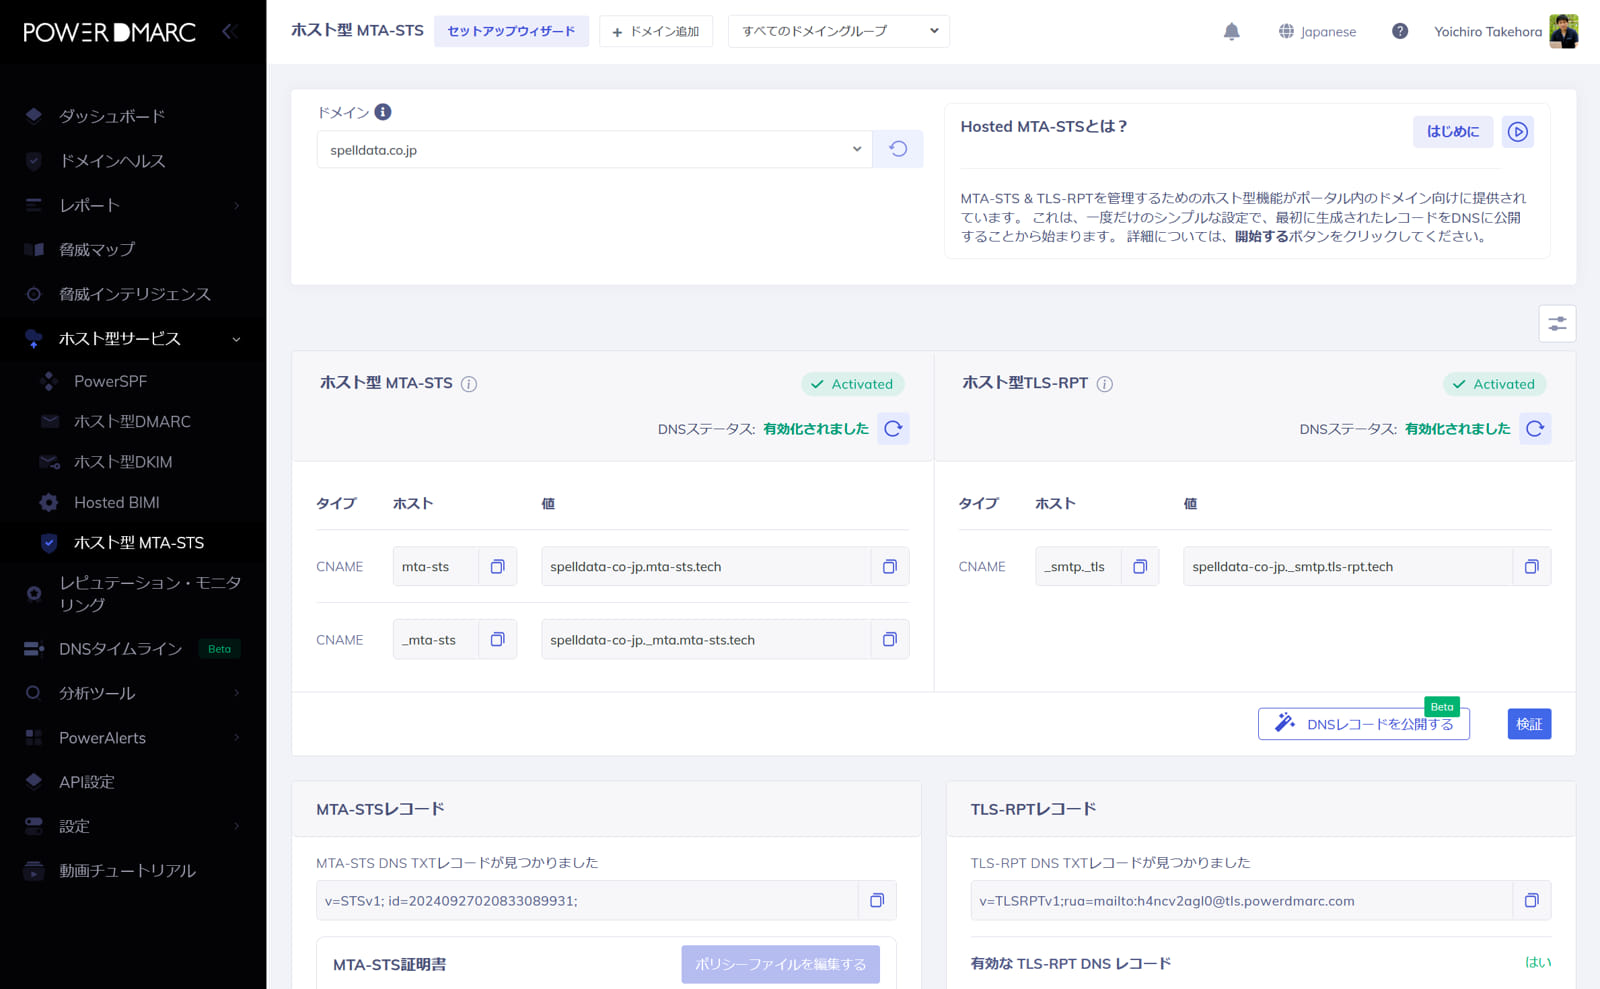Open the すべてのドメイングループ dropdown
1600x989 pixels.
point(838,31)
